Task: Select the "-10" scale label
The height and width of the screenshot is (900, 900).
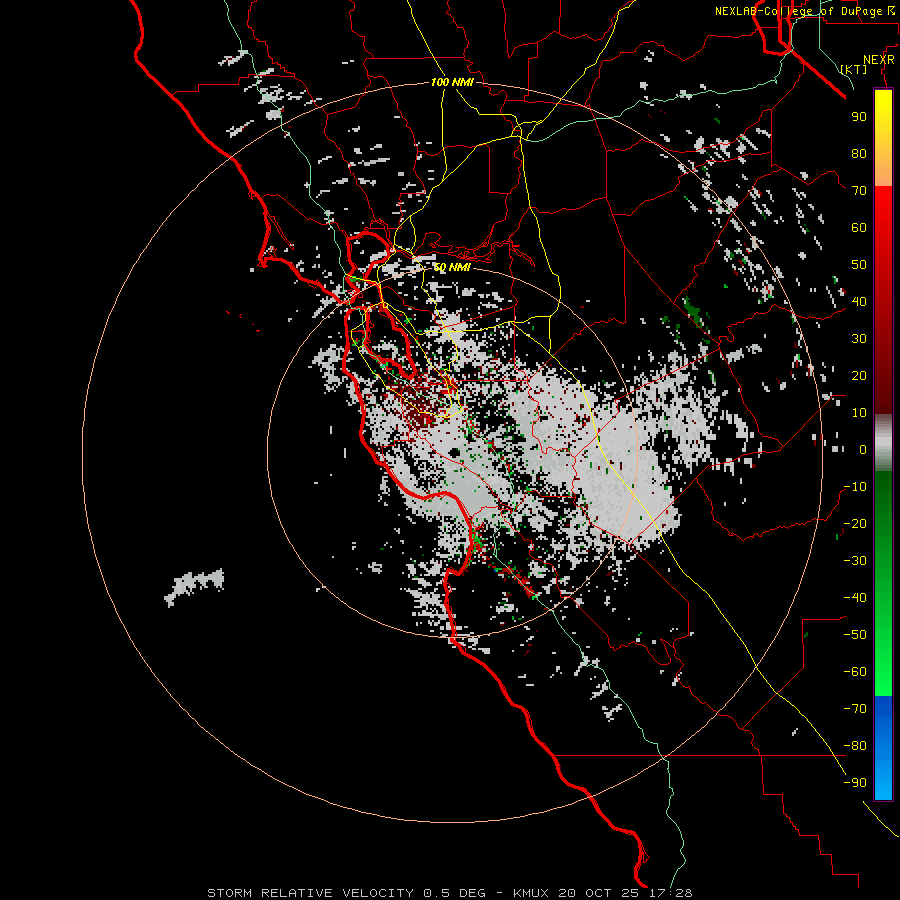Action: (x=855, y=487)
